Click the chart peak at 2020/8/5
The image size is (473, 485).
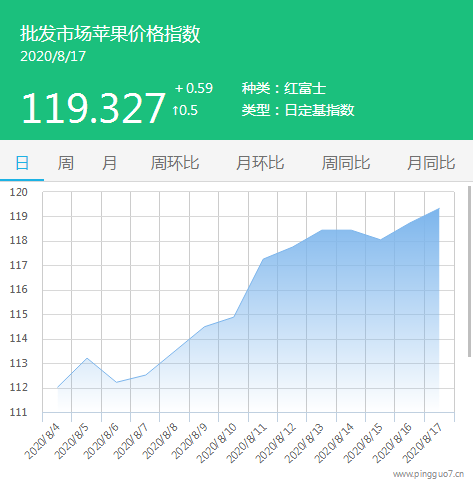[x=87, y=358]
